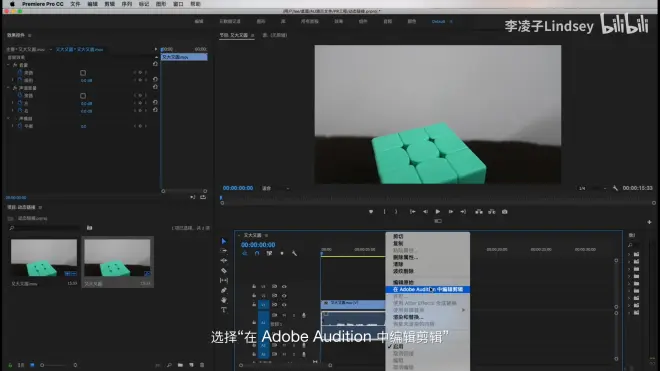Expand the 级别 parameter

(x=12, y=80)
